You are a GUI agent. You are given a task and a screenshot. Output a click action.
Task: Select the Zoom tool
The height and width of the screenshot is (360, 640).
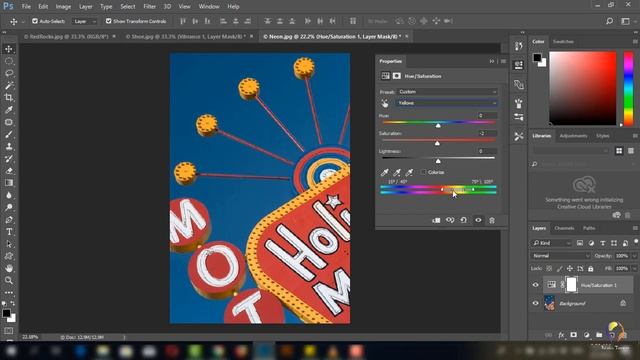pyautogui.click(x=9, y=280)
